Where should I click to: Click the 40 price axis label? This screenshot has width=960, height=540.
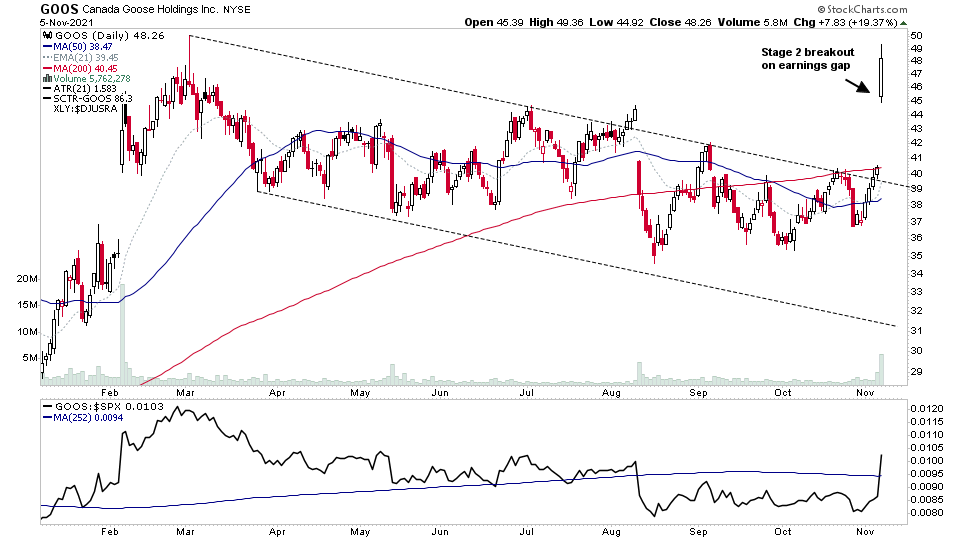917,173
